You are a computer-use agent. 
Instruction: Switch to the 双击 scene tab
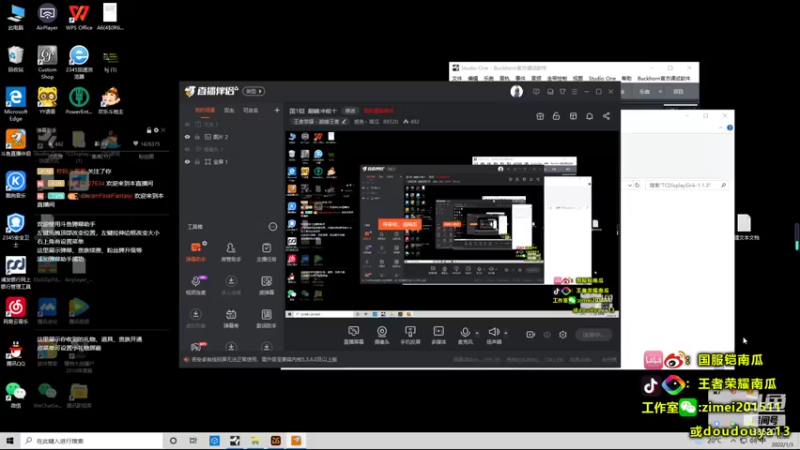[229, 110]
